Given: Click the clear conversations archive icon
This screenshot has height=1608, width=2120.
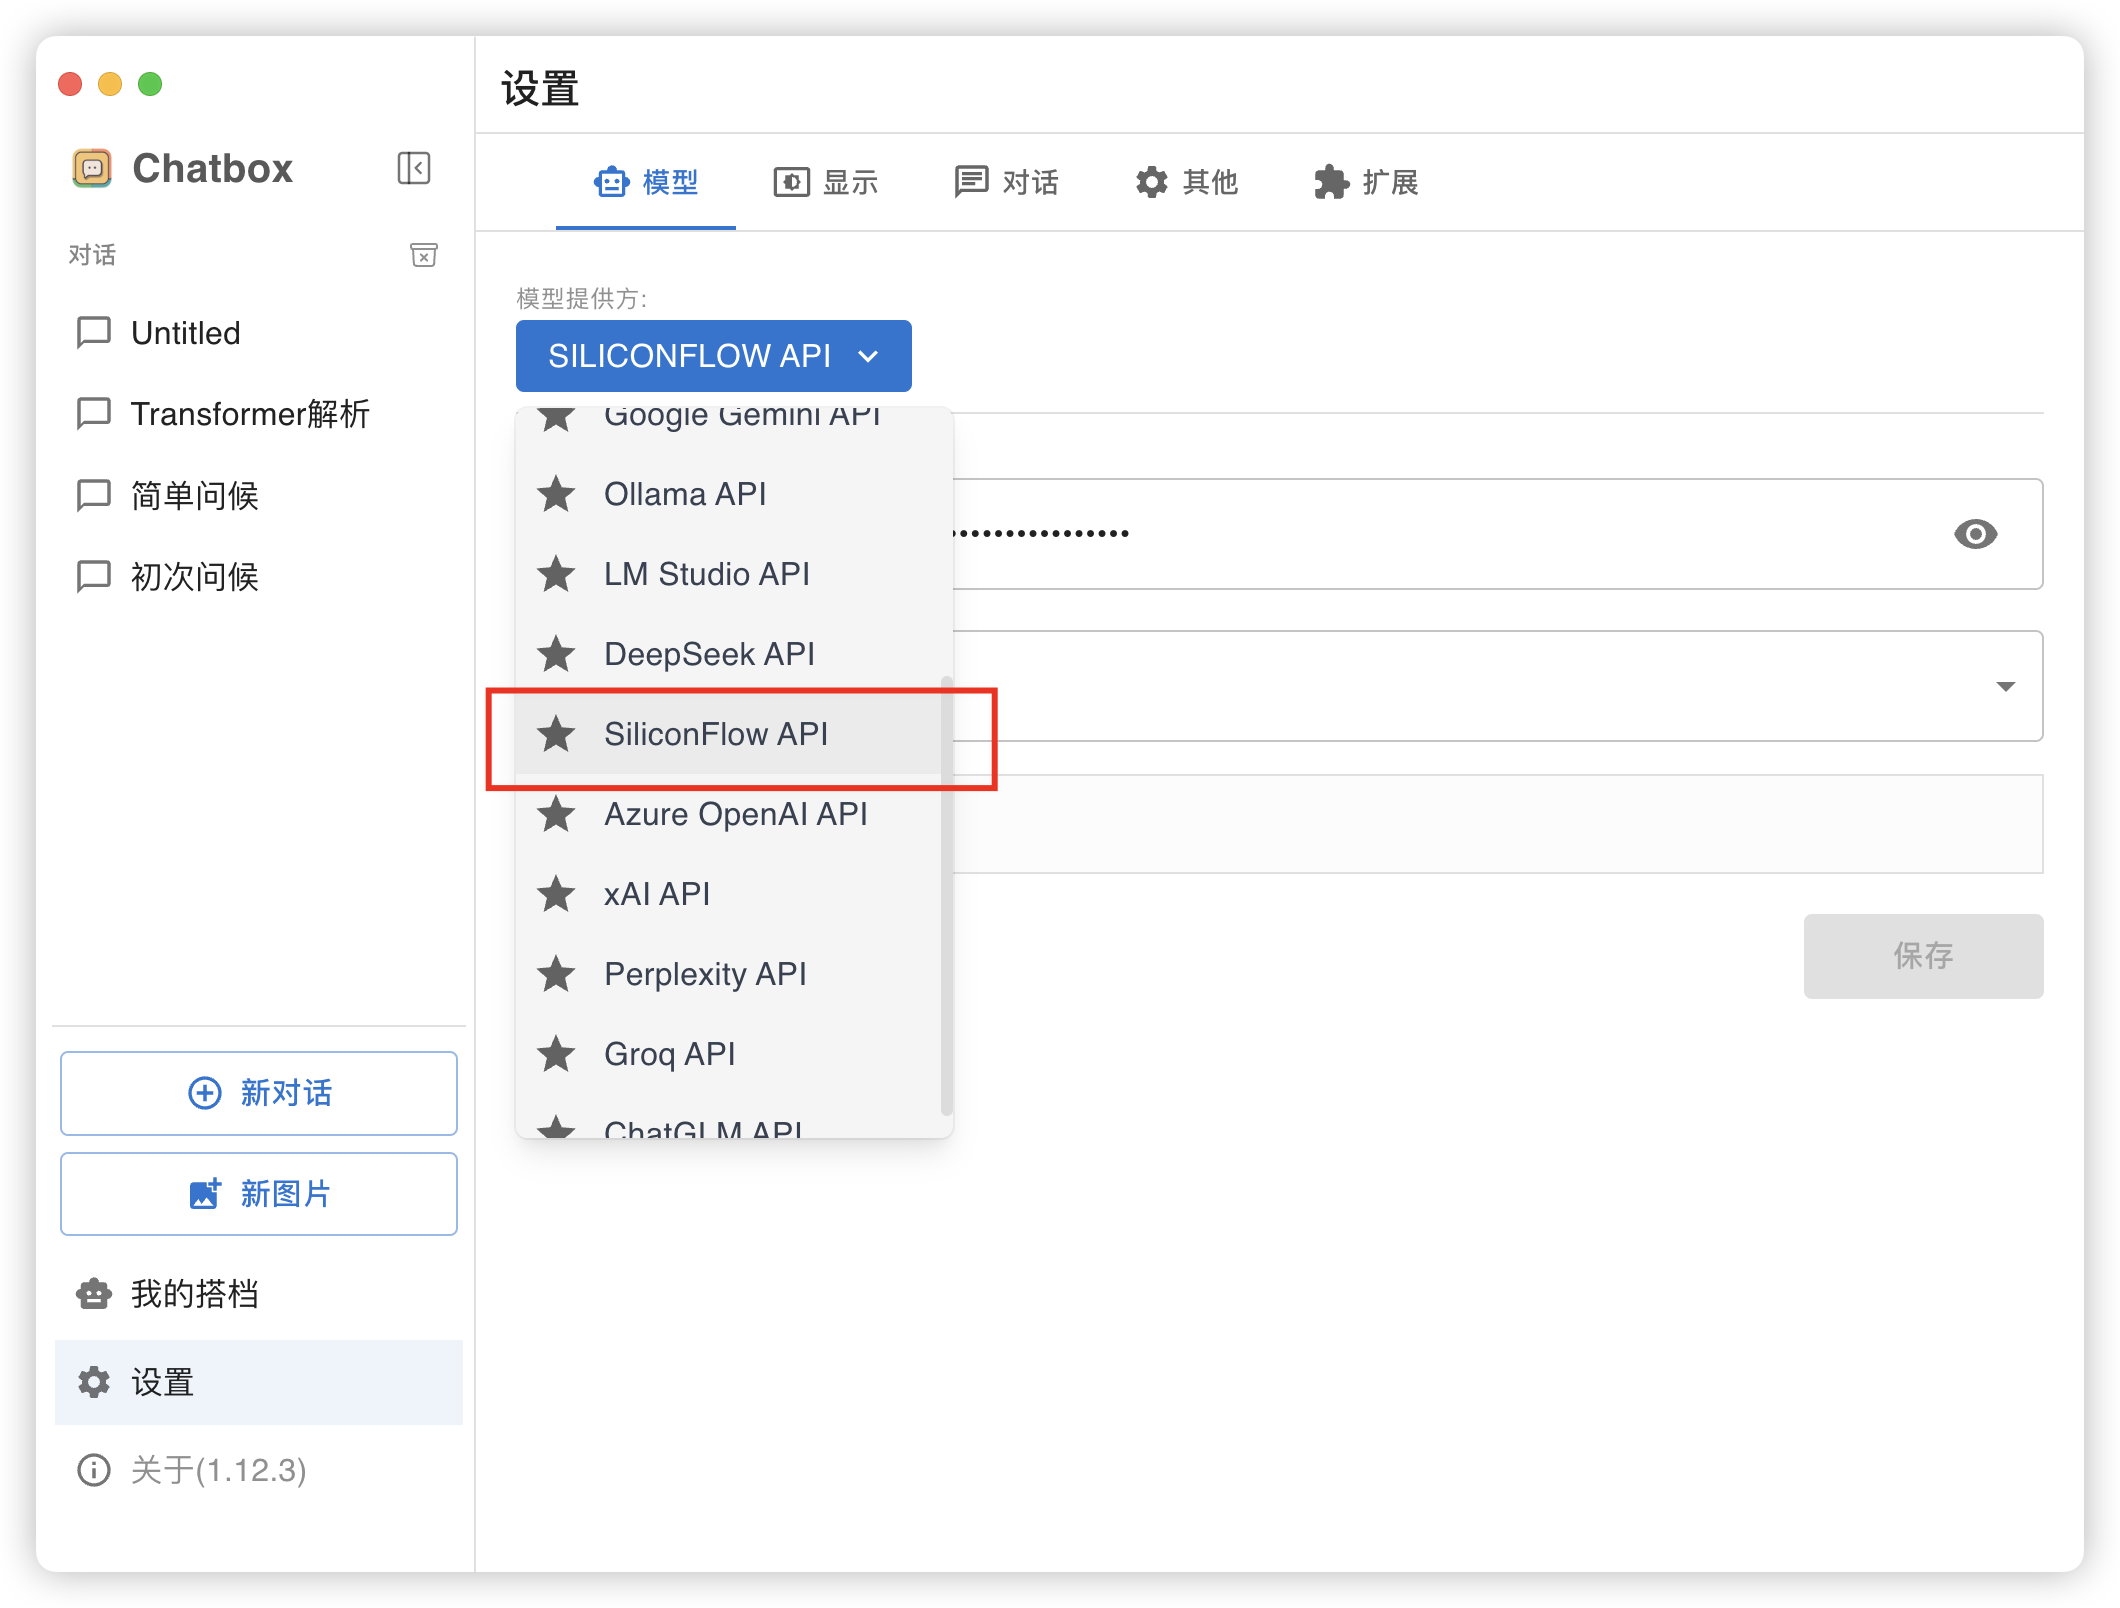Looking at the screenshot, I should (424, 255).
